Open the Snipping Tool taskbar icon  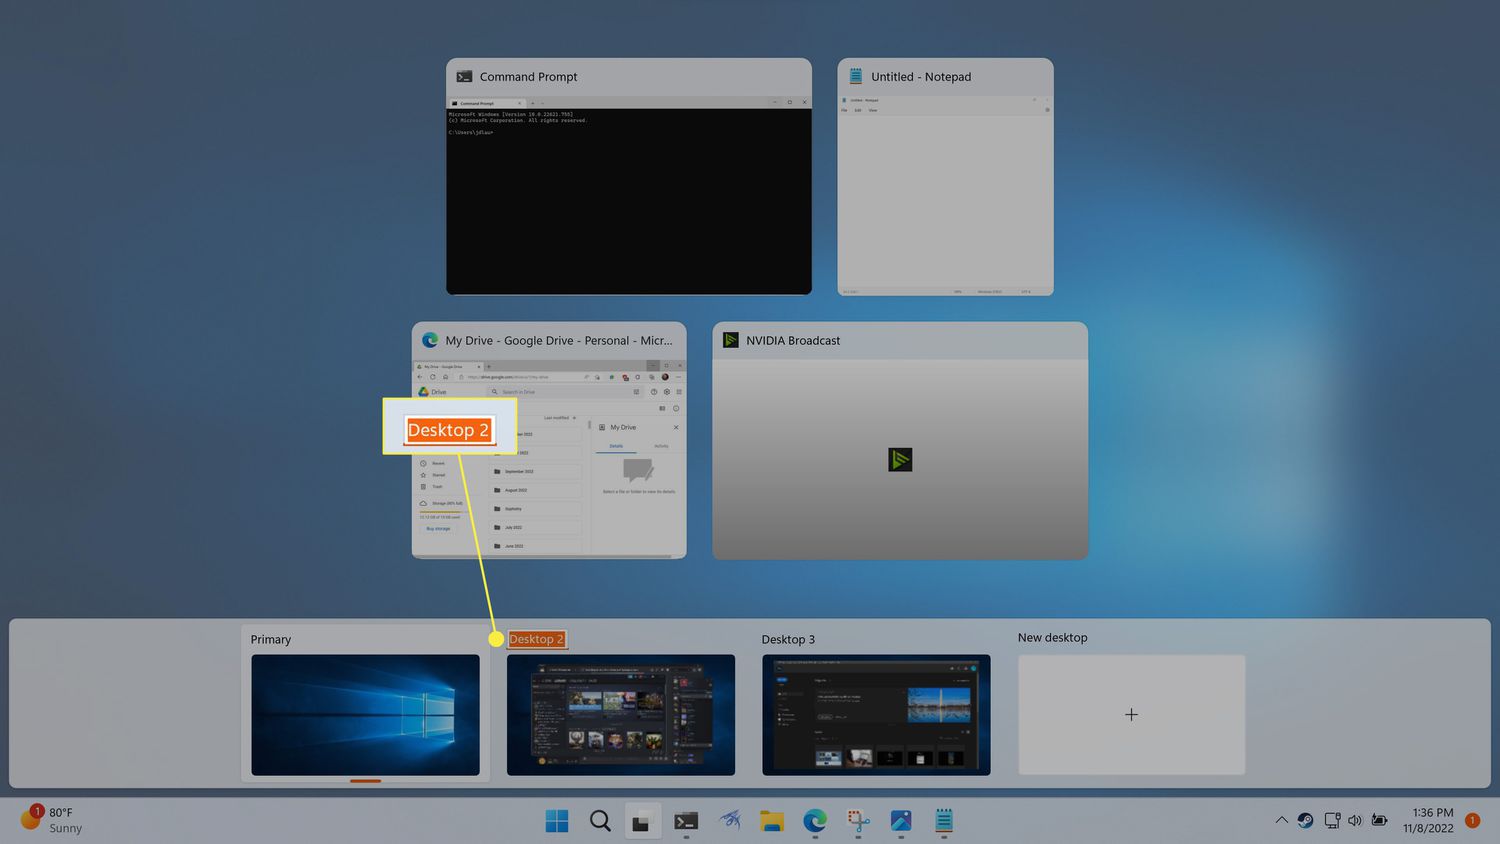pos(858,821)
